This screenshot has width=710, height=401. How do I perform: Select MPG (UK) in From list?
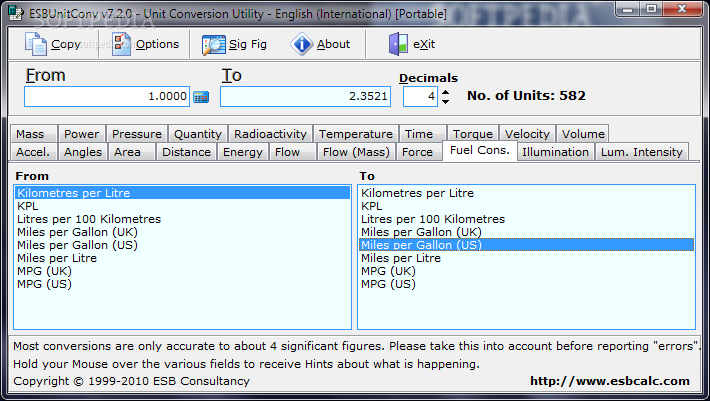coord(182,271)
